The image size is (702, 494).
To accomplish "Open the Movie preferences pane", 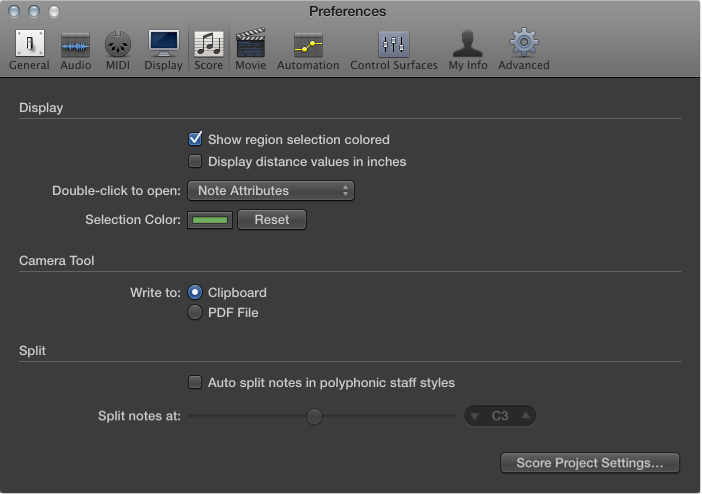I will pos(251,50).
